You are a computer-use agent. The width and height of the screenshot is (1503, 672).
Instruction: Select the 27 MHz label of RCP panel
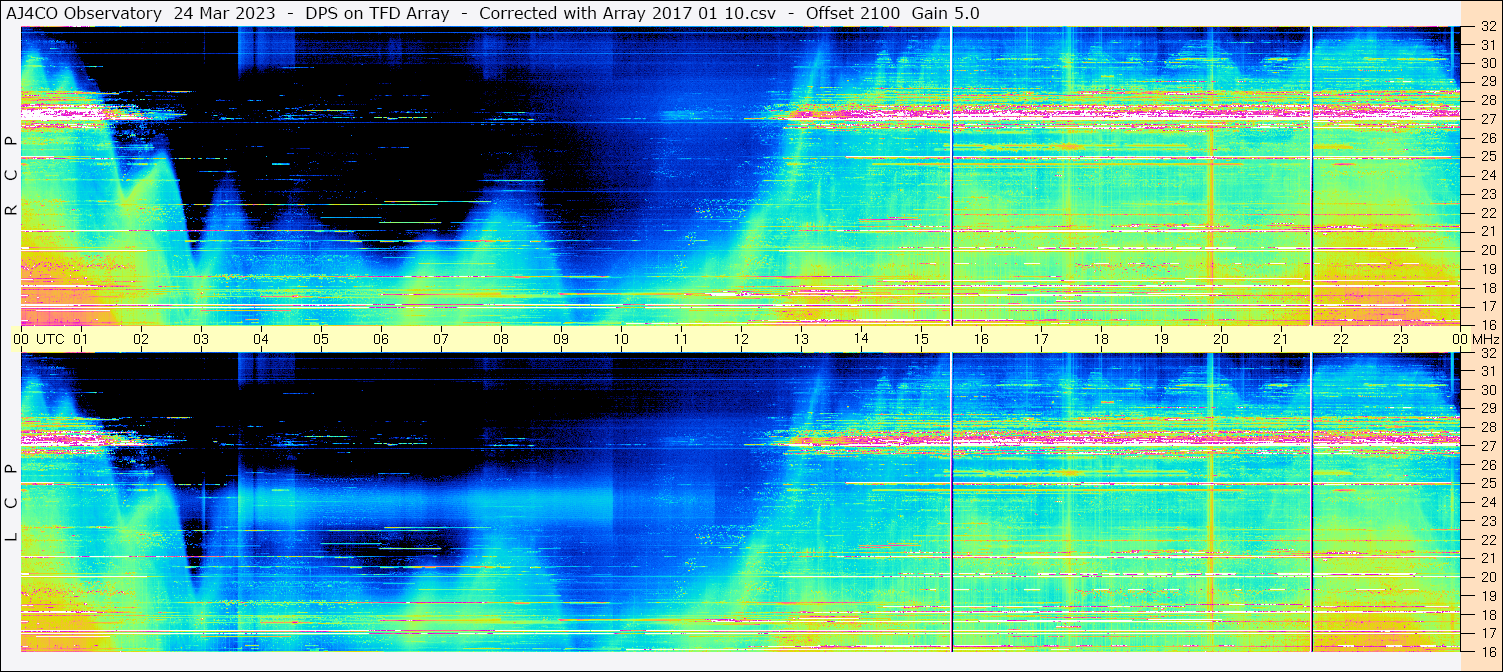click(1488, 119)
